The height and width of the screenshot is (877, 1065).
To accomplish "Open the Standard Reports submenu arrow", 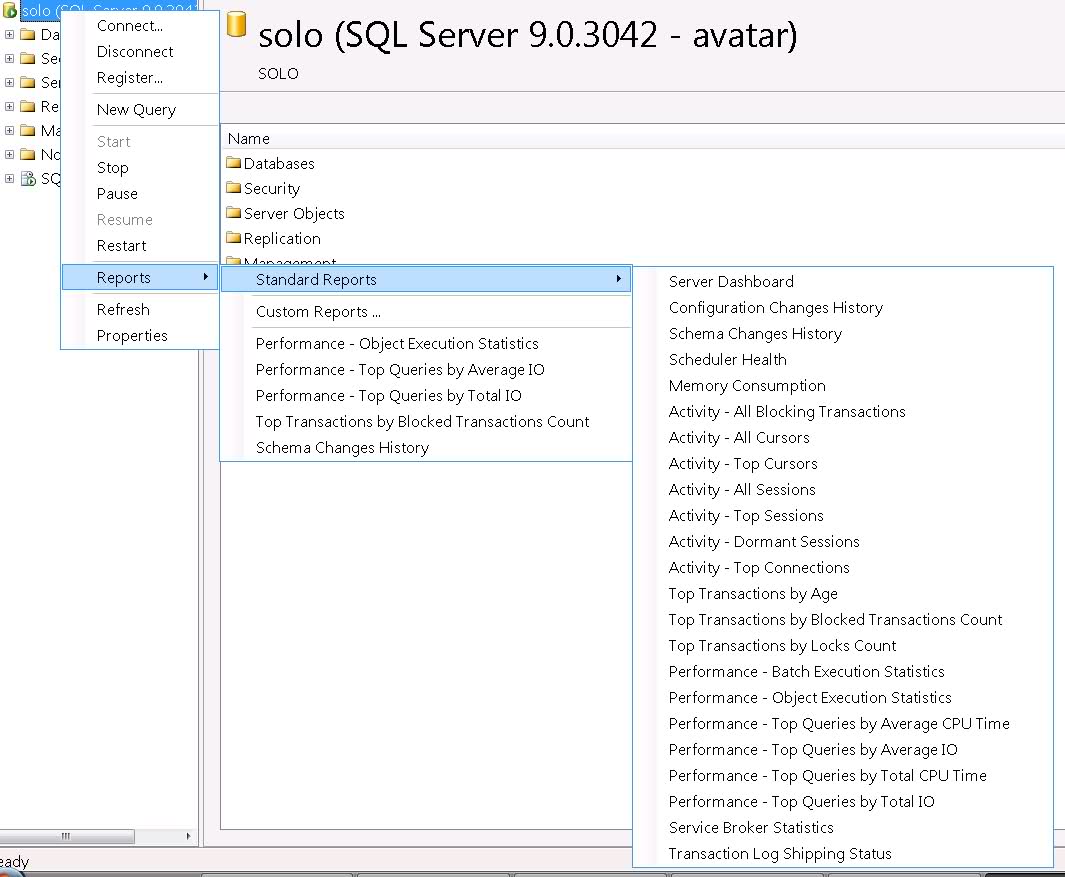I will pos(618,279).
